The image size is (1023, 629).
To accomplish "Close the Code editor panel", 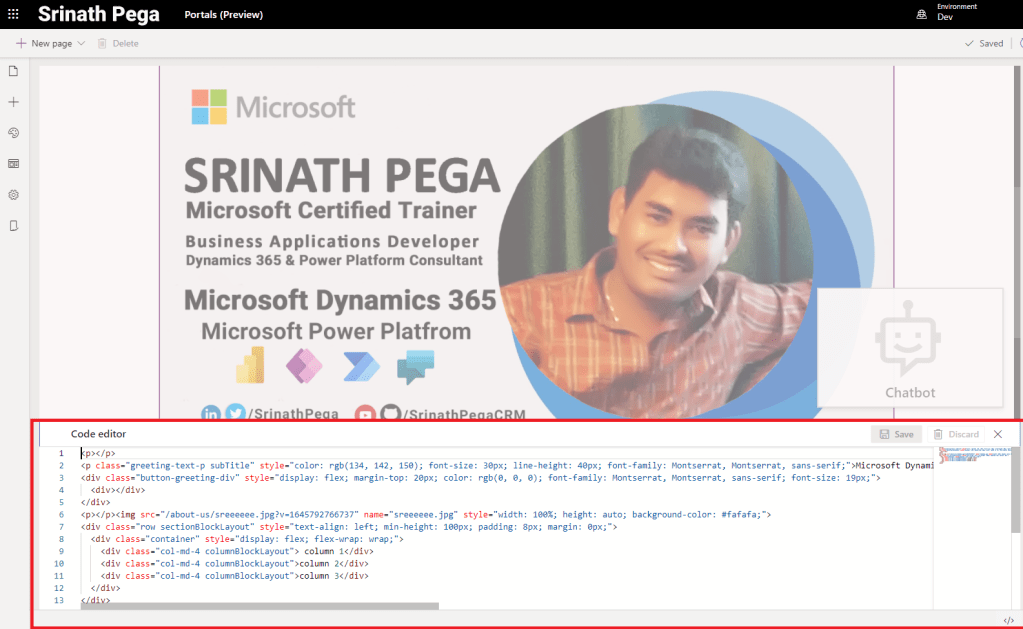I will [997, 434].
